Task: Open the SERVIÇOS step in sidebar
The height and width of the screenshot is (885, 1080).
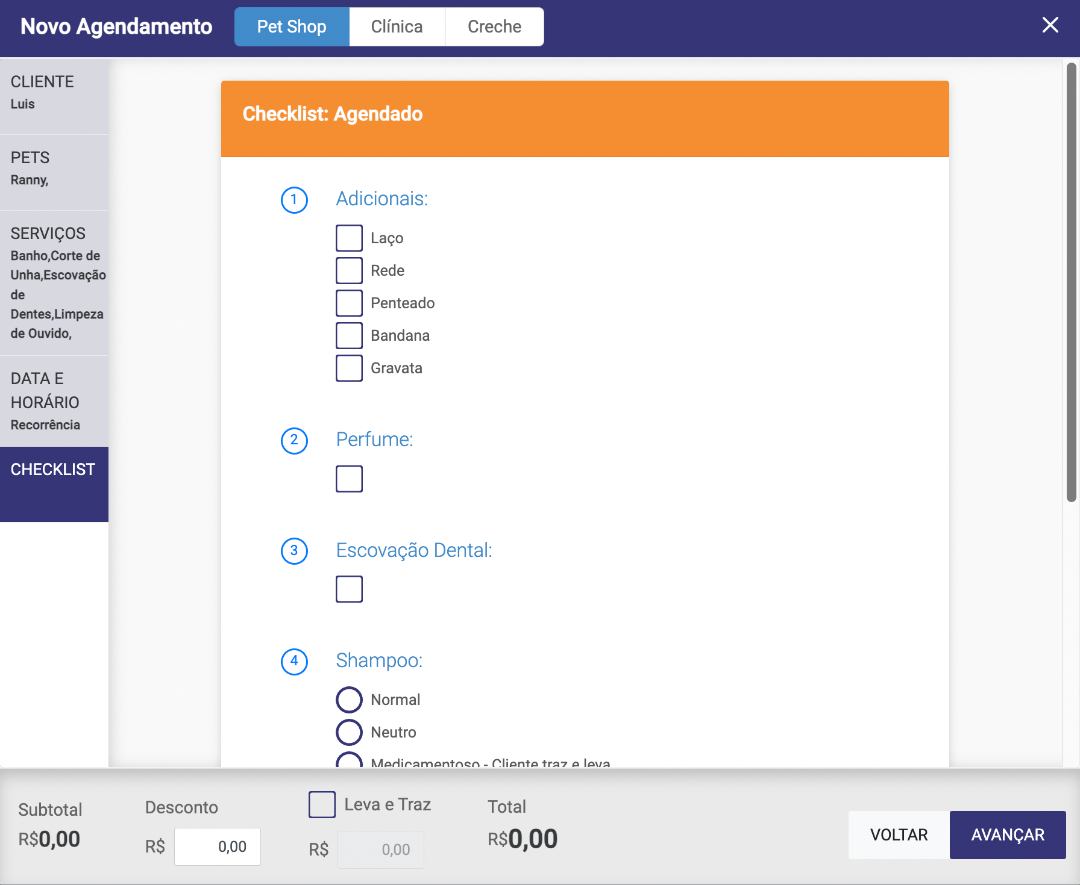Action: 54,283
